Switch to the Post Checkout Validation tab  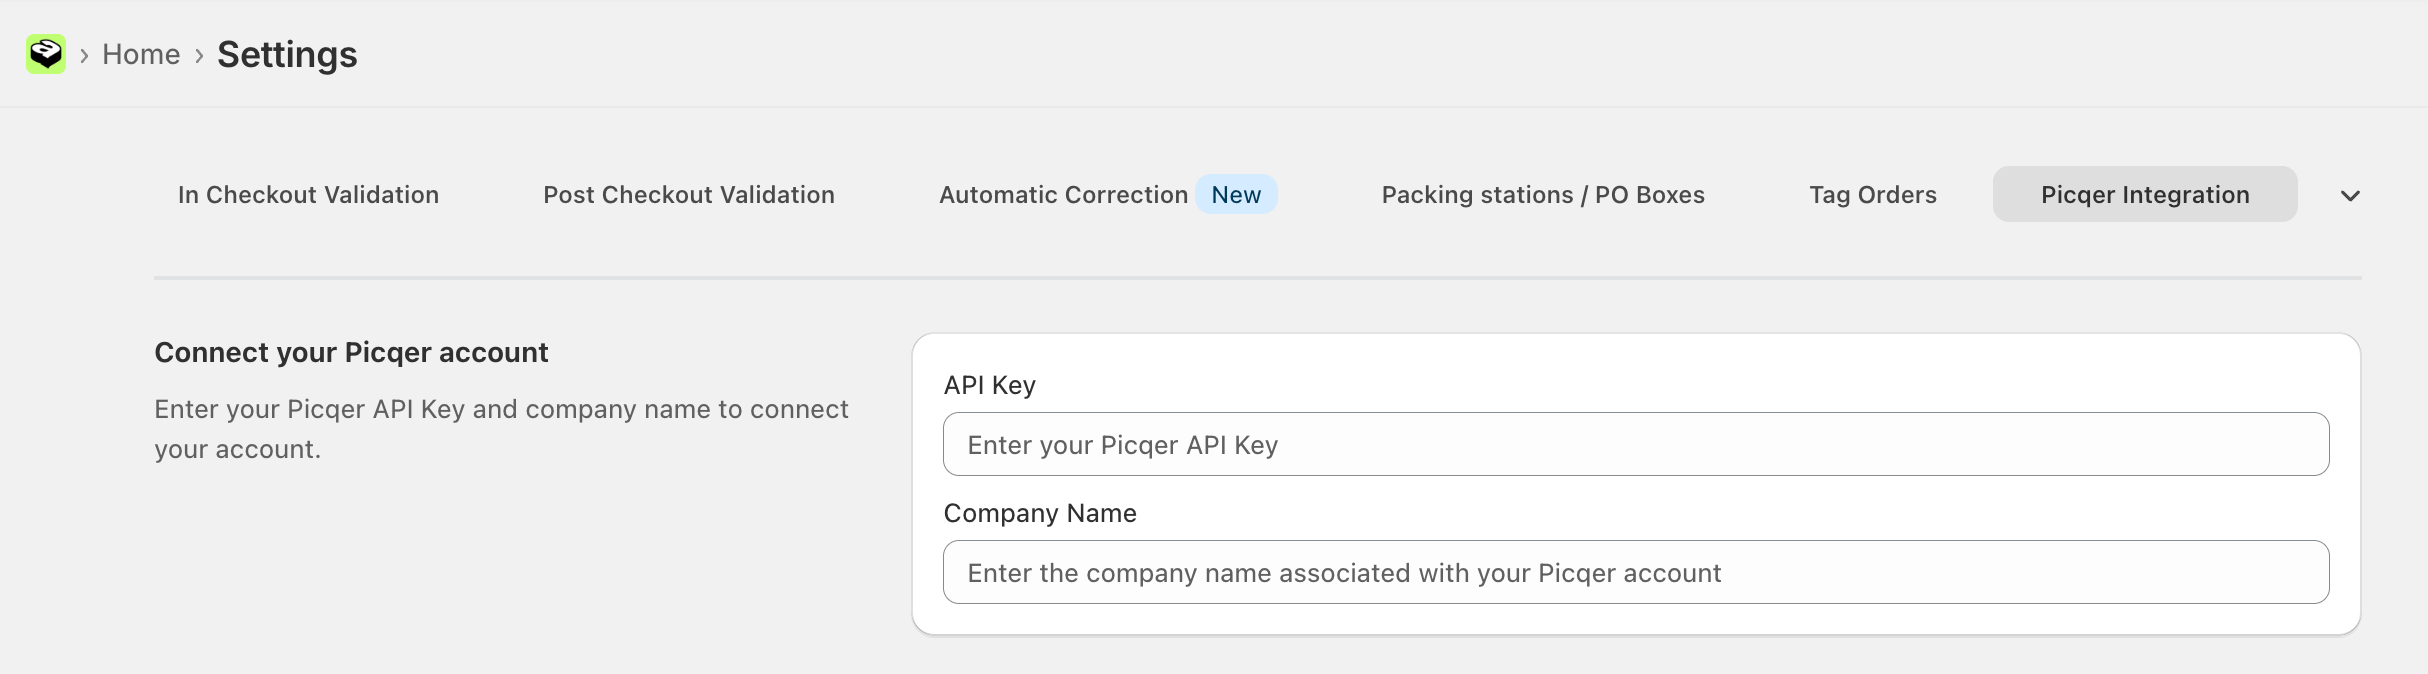pyautogui.click(x=689, y=194)
